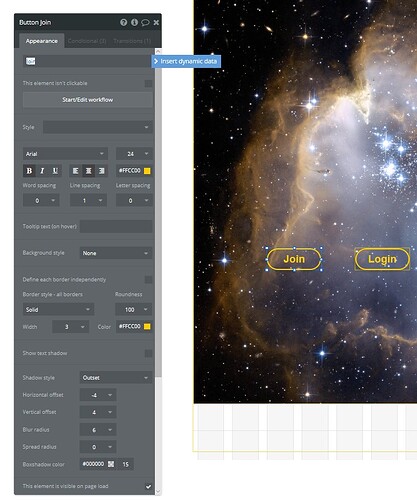The image size is (417, 500).
Task: Center align the button text
Action: (x=88, y=171)
